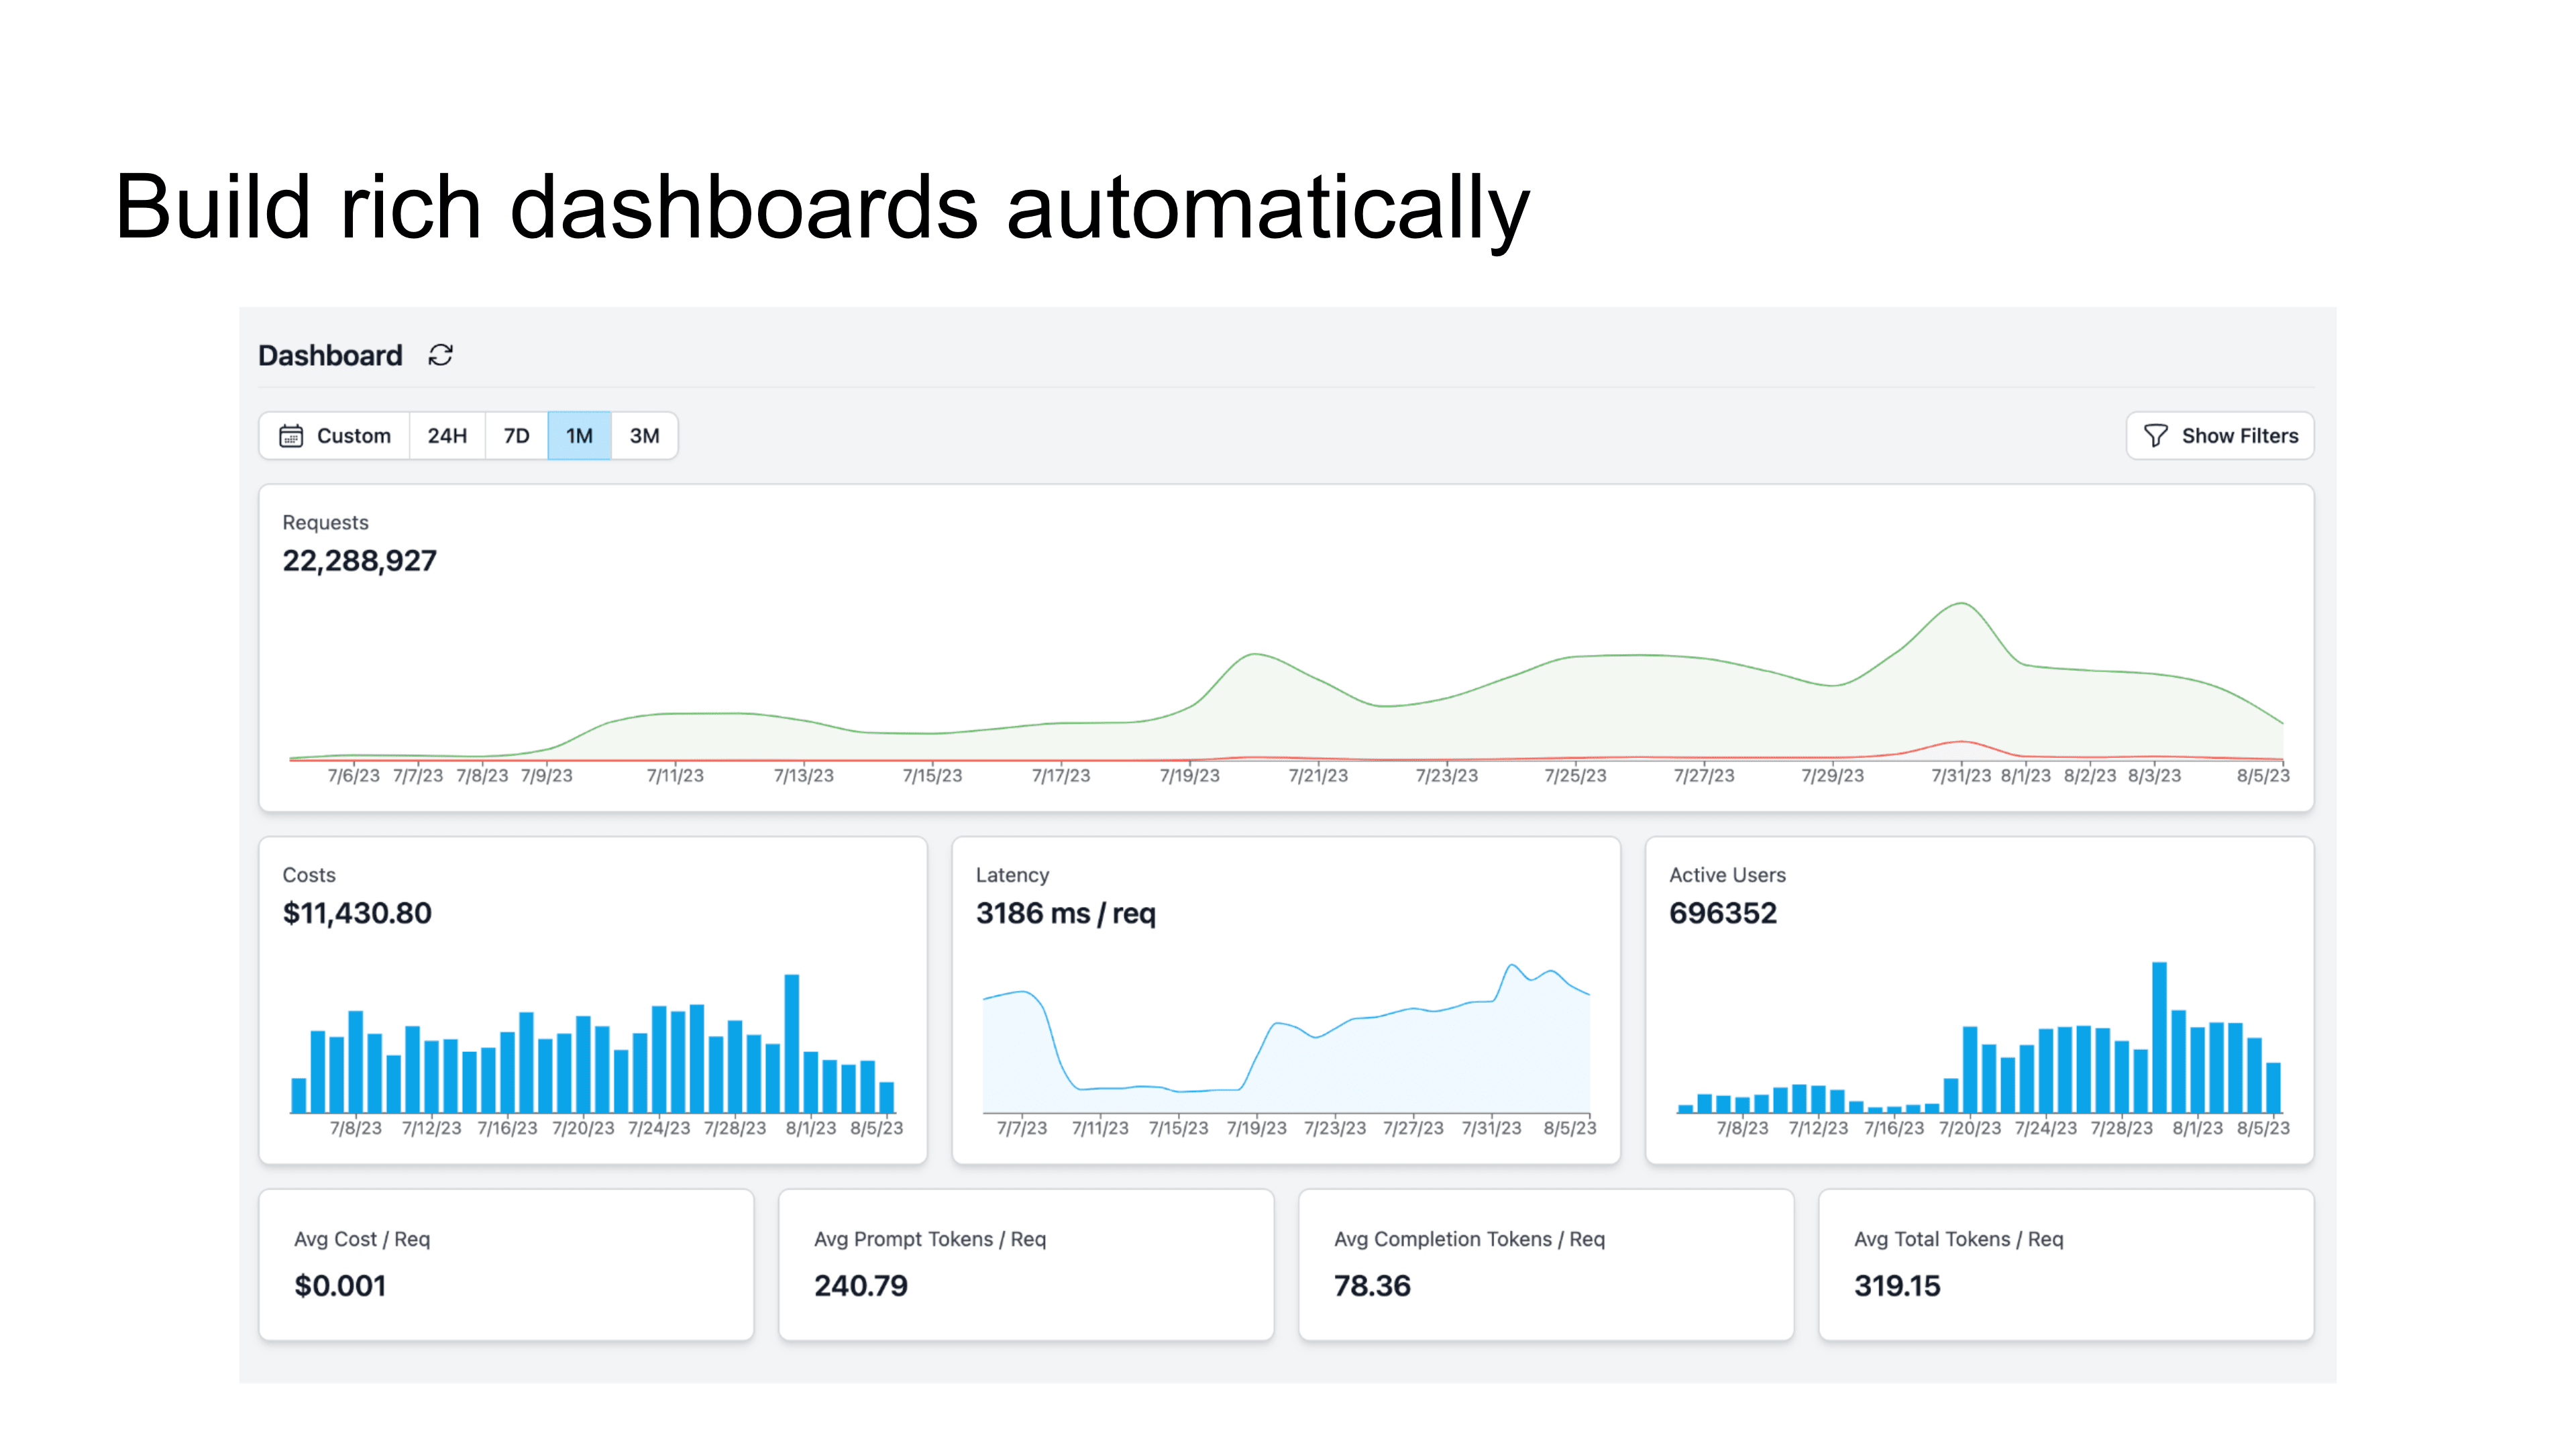
Task: Click the Avg Completion Tokens / Req card
Action: tap(1546, 1264)
